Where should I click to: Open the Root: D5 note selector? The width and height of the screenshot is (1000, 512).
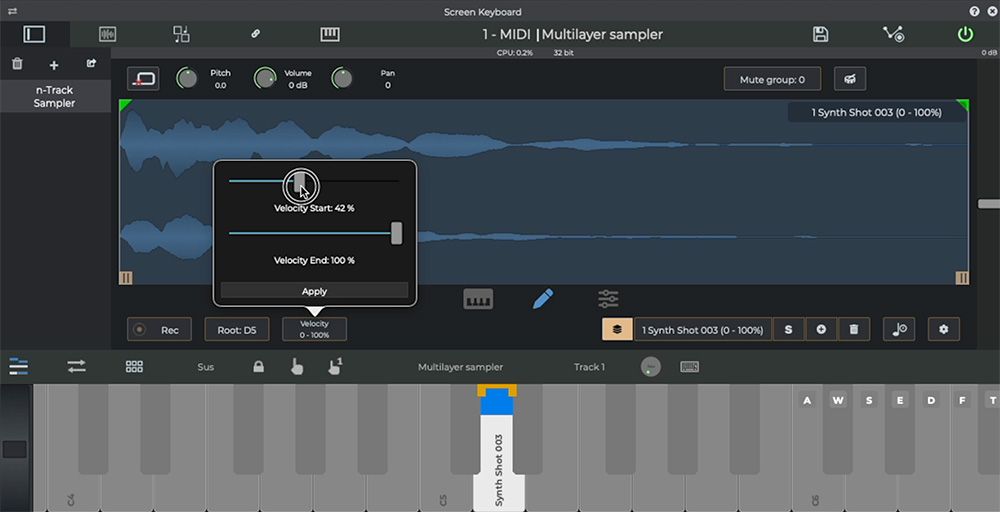click(x=237, y=330)
